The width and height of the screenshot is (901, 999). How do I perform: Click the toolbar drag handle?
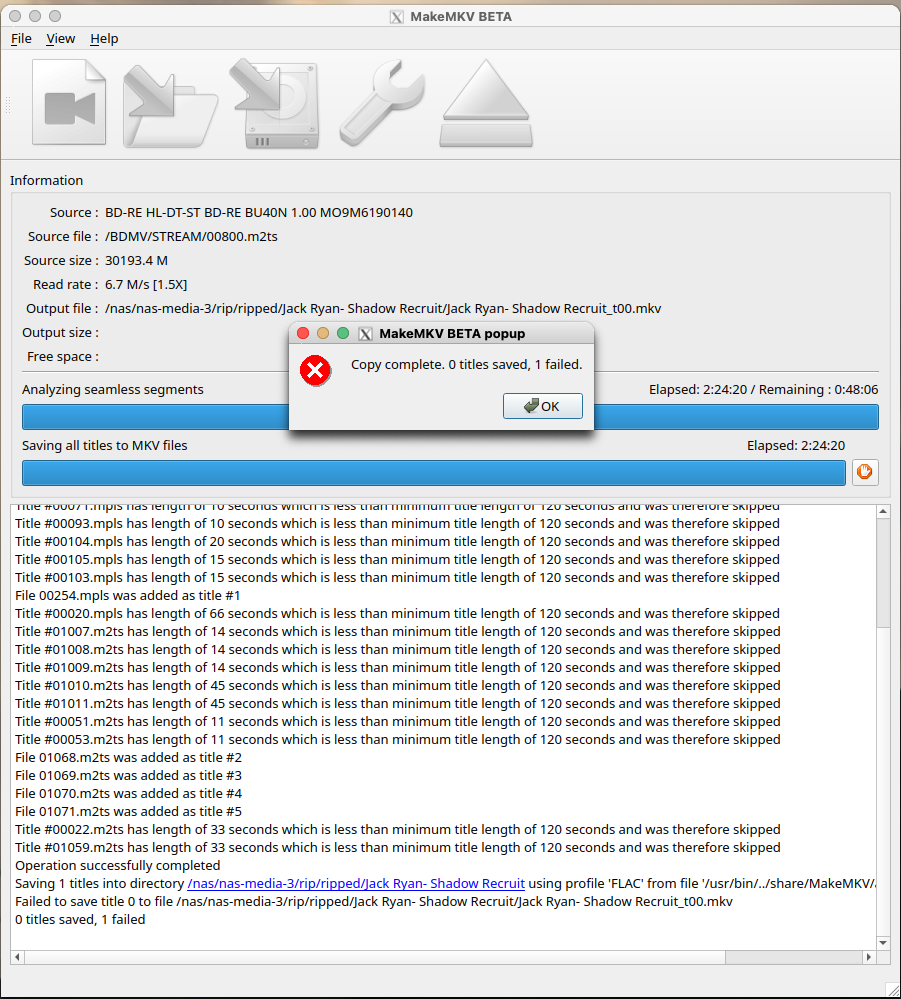pos(8,105)
